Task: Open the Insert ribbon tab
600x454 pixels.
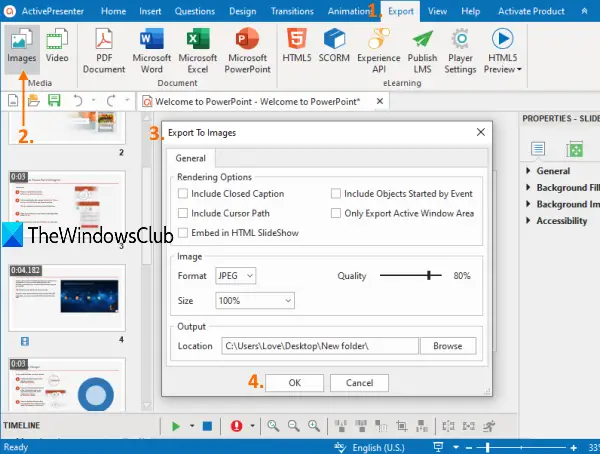Action: pyautogui.click(x=150, y=11)
